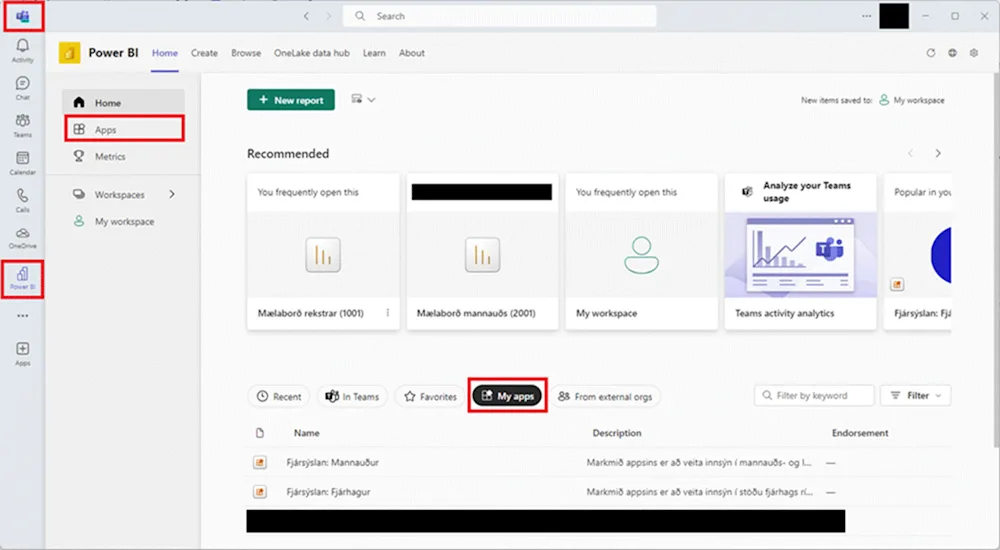Show Favorites items filter

coord(430,396)
